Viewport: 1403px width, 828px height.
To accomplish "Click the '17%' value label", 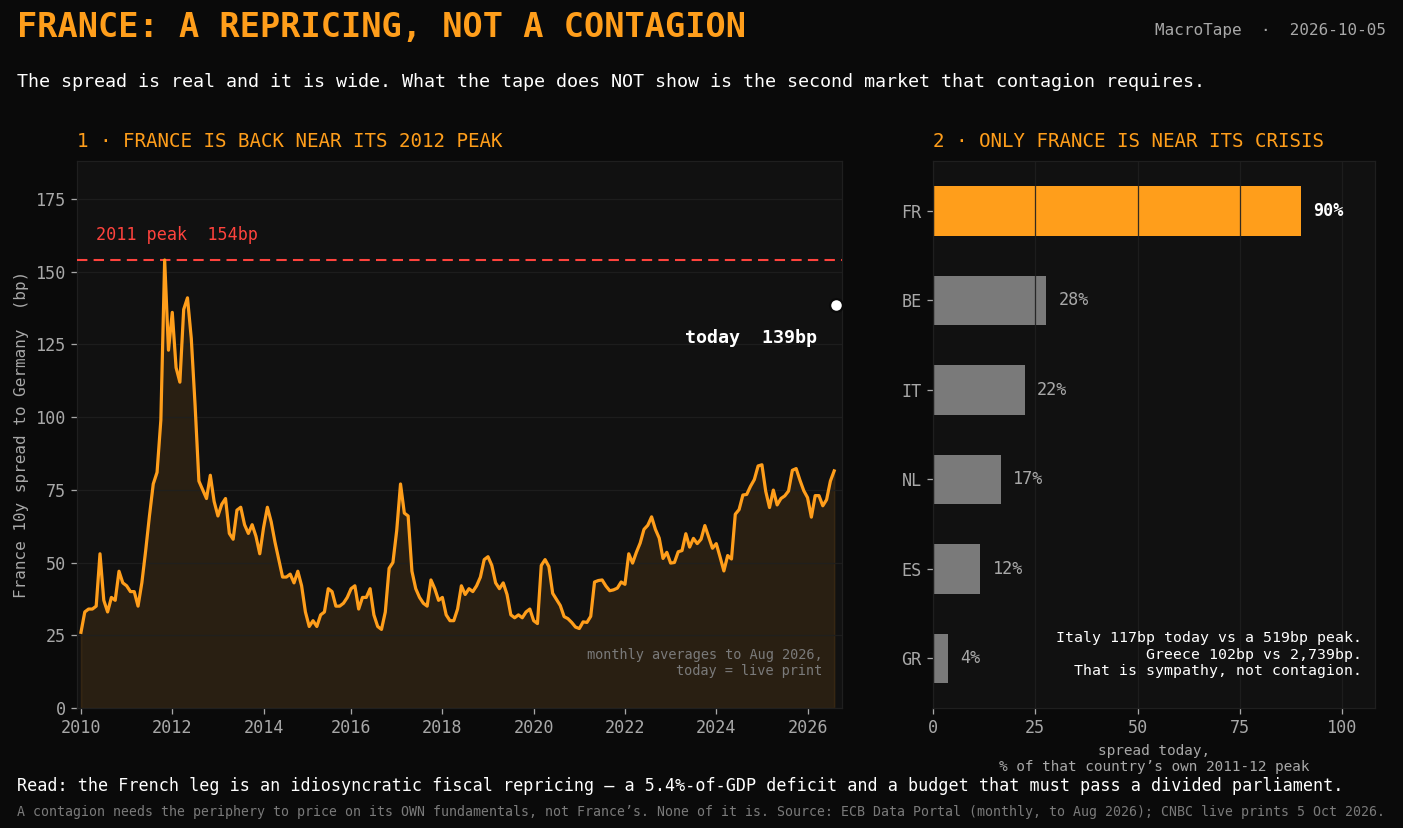I will [x=1027, y=479].
